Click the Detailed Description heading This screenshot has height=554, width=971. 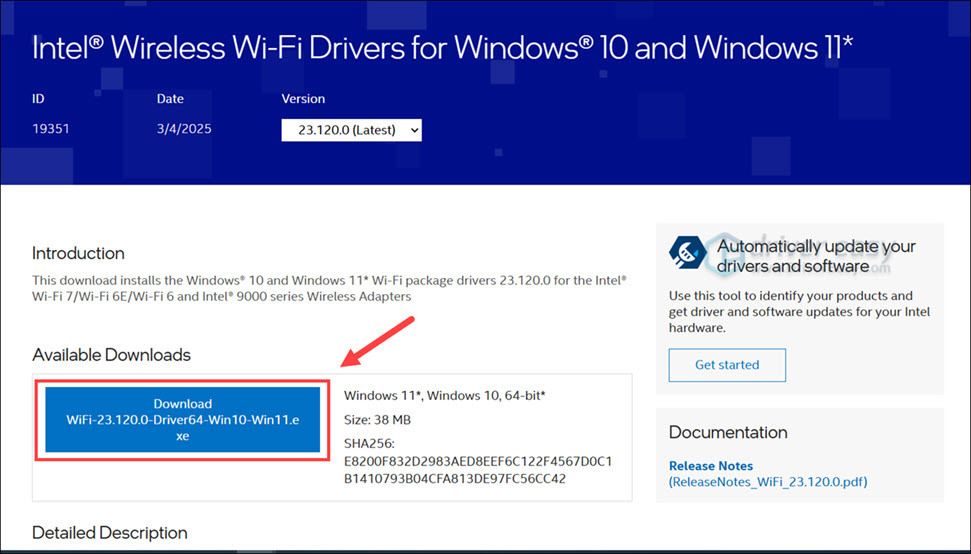109,533
